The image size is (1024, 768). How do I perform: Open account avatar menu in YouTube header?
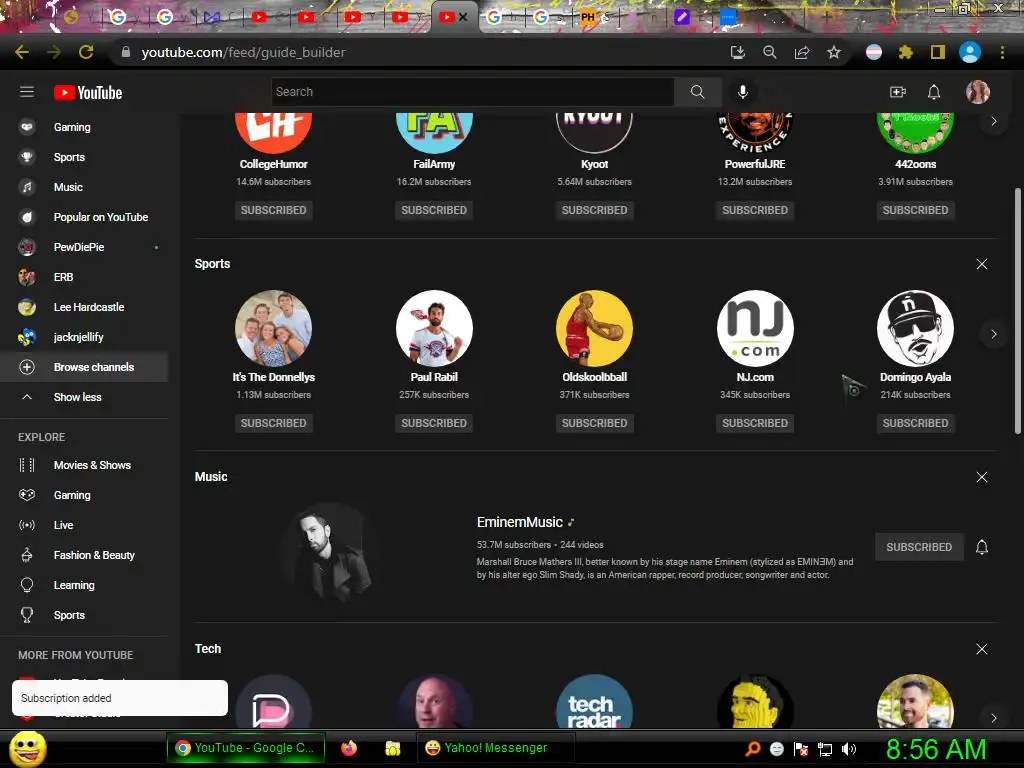978,92
